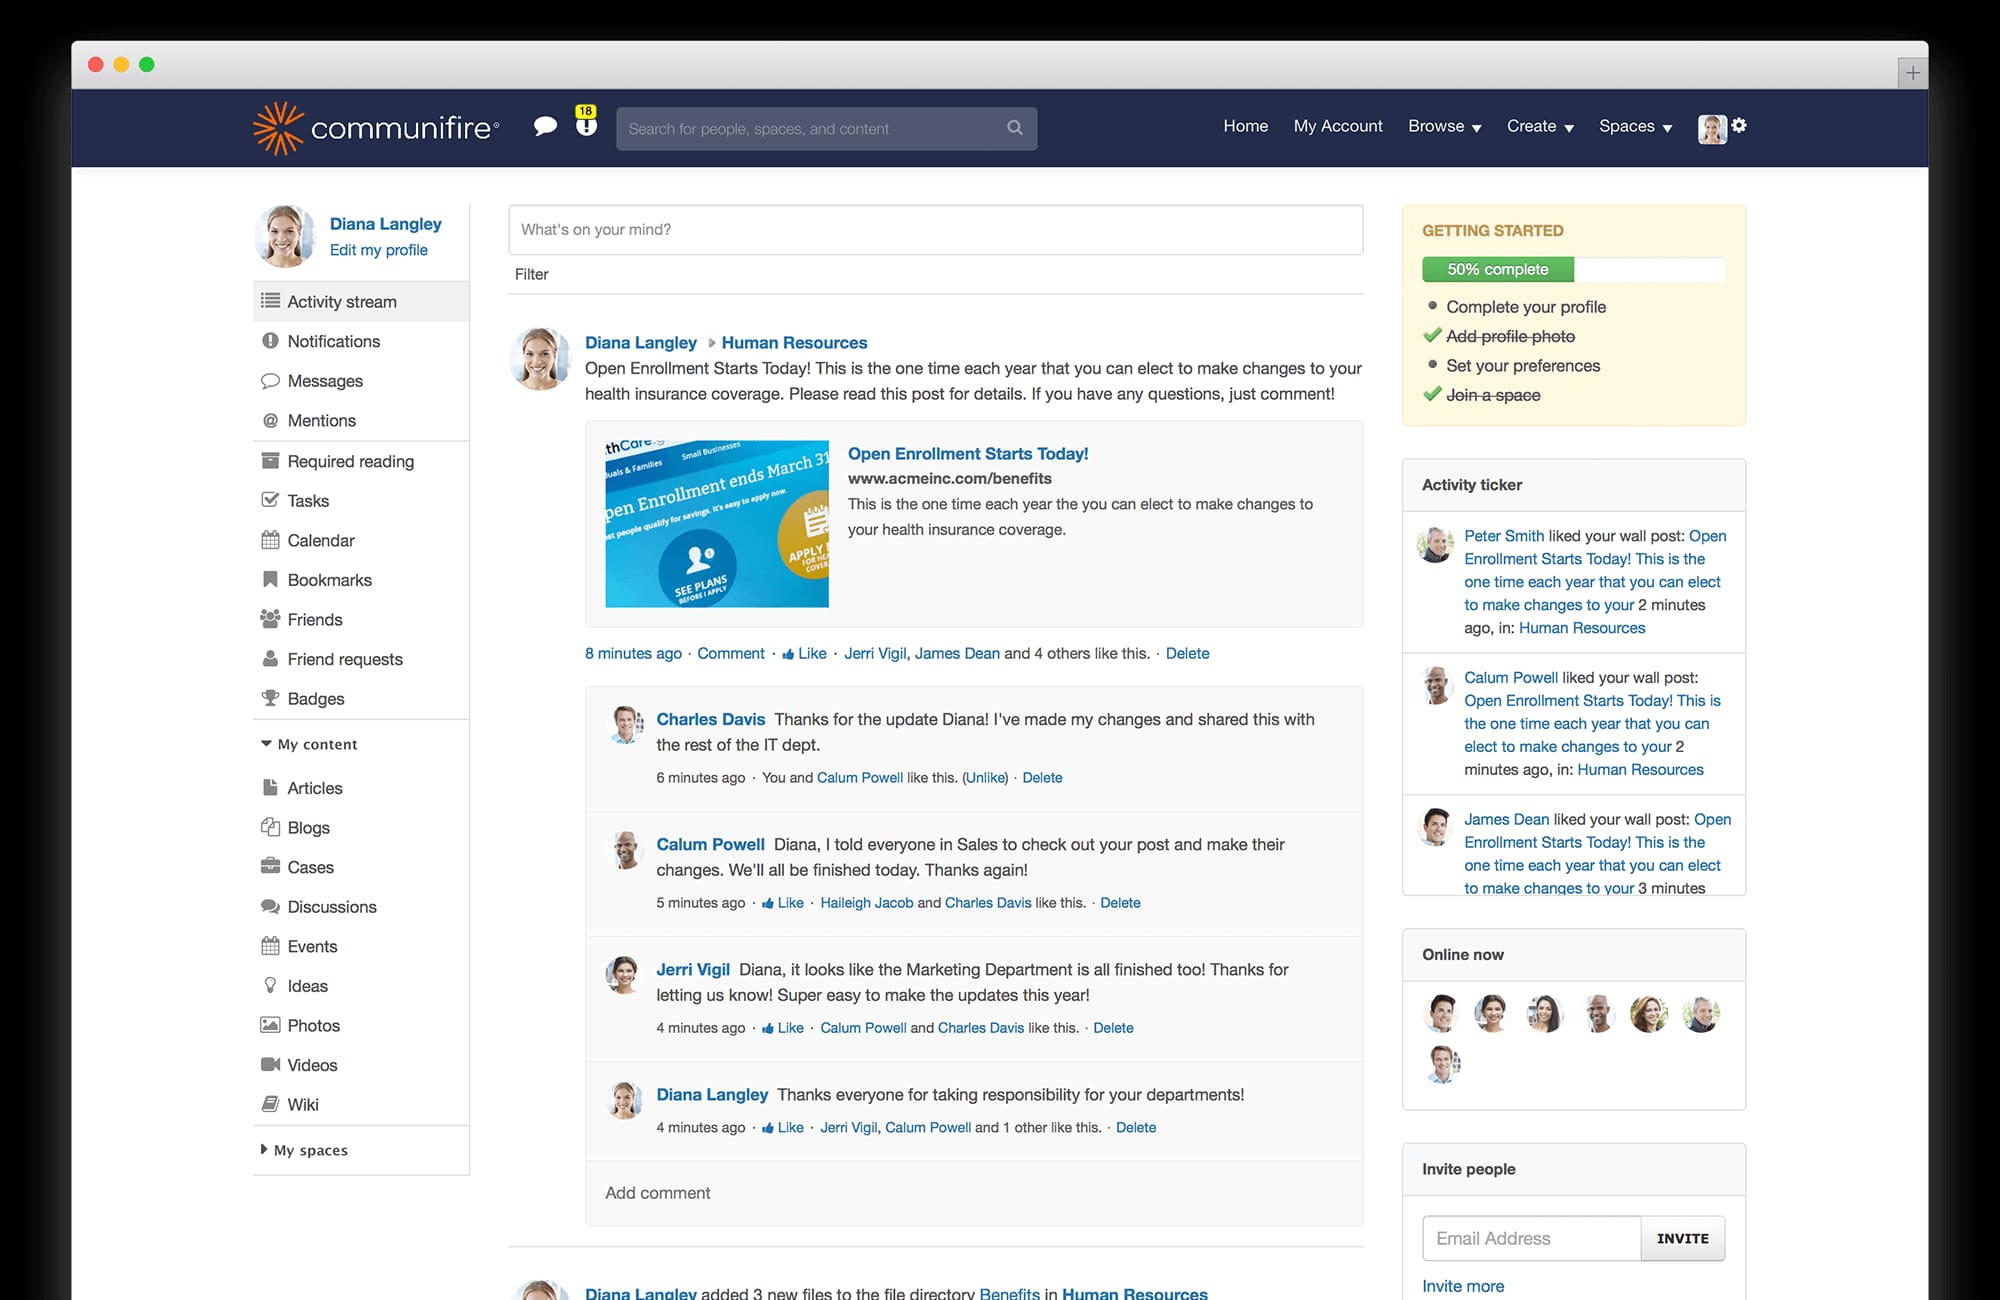Collapse the My content section
The height and width of the screenshot is (1300, 2000).
(309, 744)
